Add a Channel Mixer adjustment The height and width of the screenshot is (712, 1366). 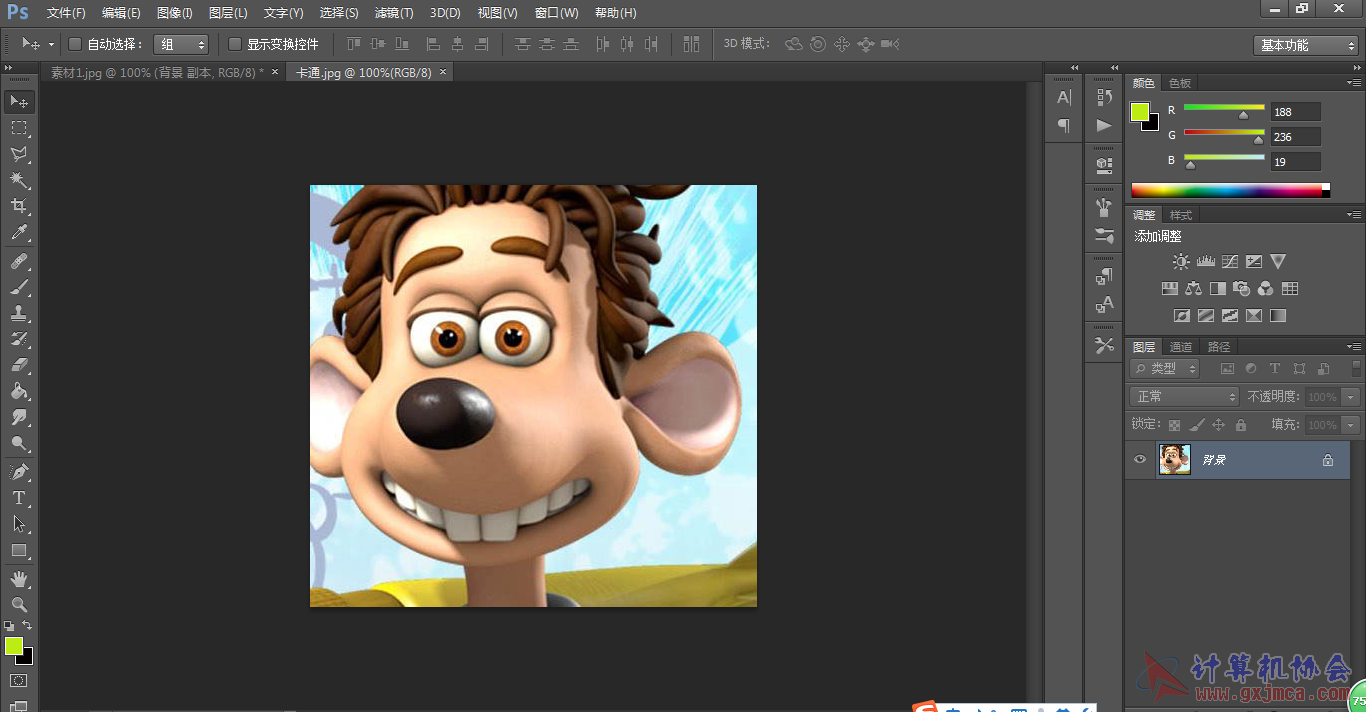click(x=1265, y=289)
